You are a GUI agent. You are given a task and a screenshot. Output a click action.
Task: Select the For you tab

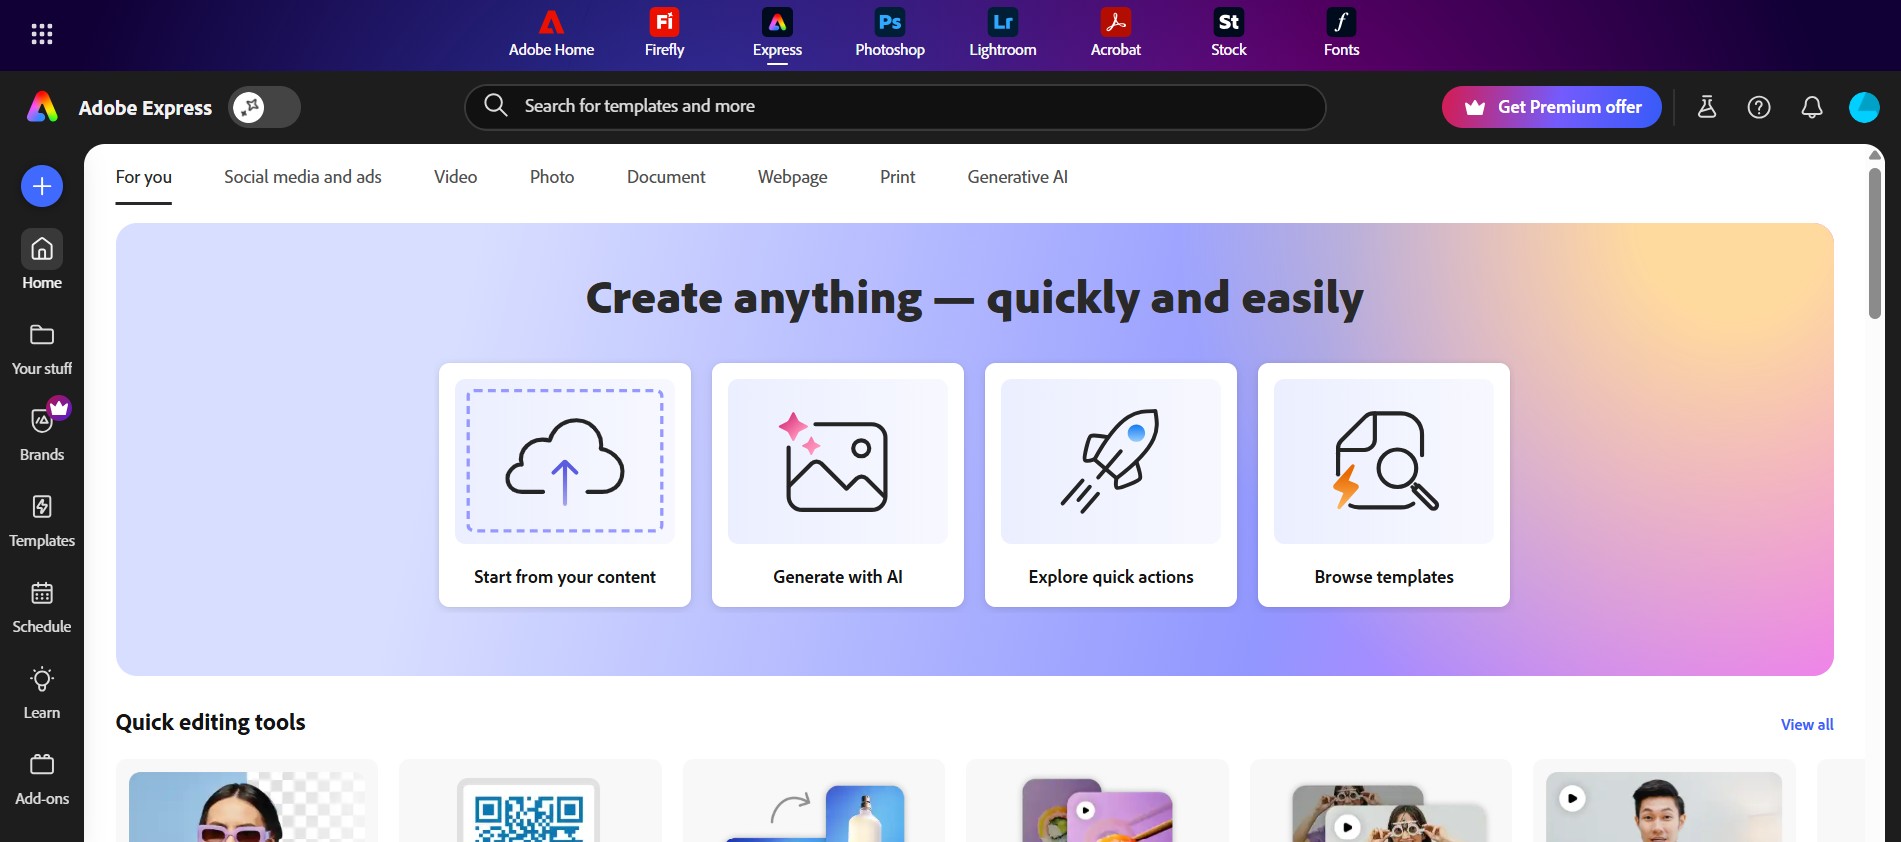(x=144, y=177)
